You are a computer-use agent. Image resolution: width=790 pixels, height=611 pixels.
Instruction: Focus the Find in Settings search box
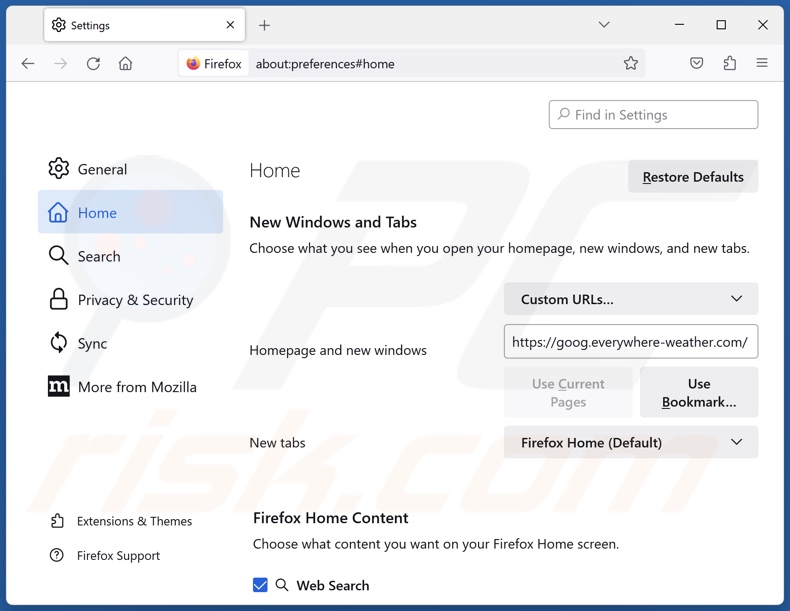pos(653,115)
